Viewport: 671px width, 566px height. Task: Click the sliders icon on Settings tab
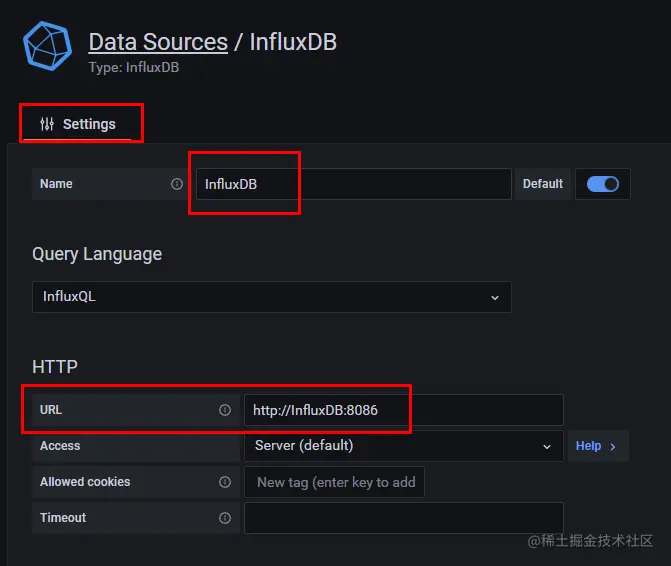47,124
